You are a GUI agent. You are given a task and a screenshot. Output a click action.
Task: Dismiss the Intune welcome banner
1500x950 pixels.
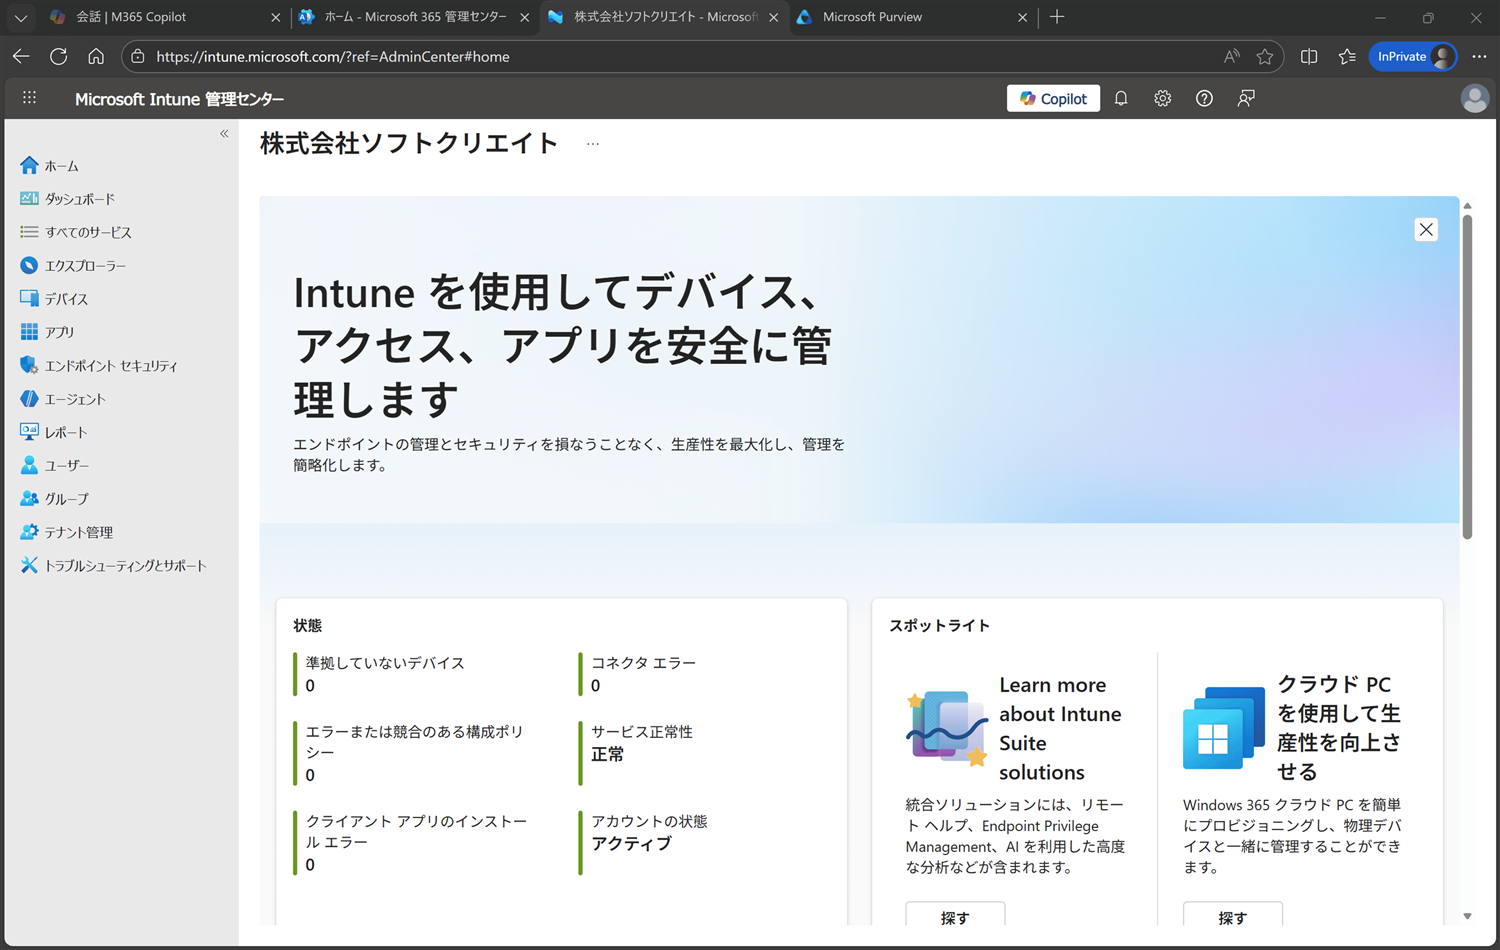tap(1426, 230)
